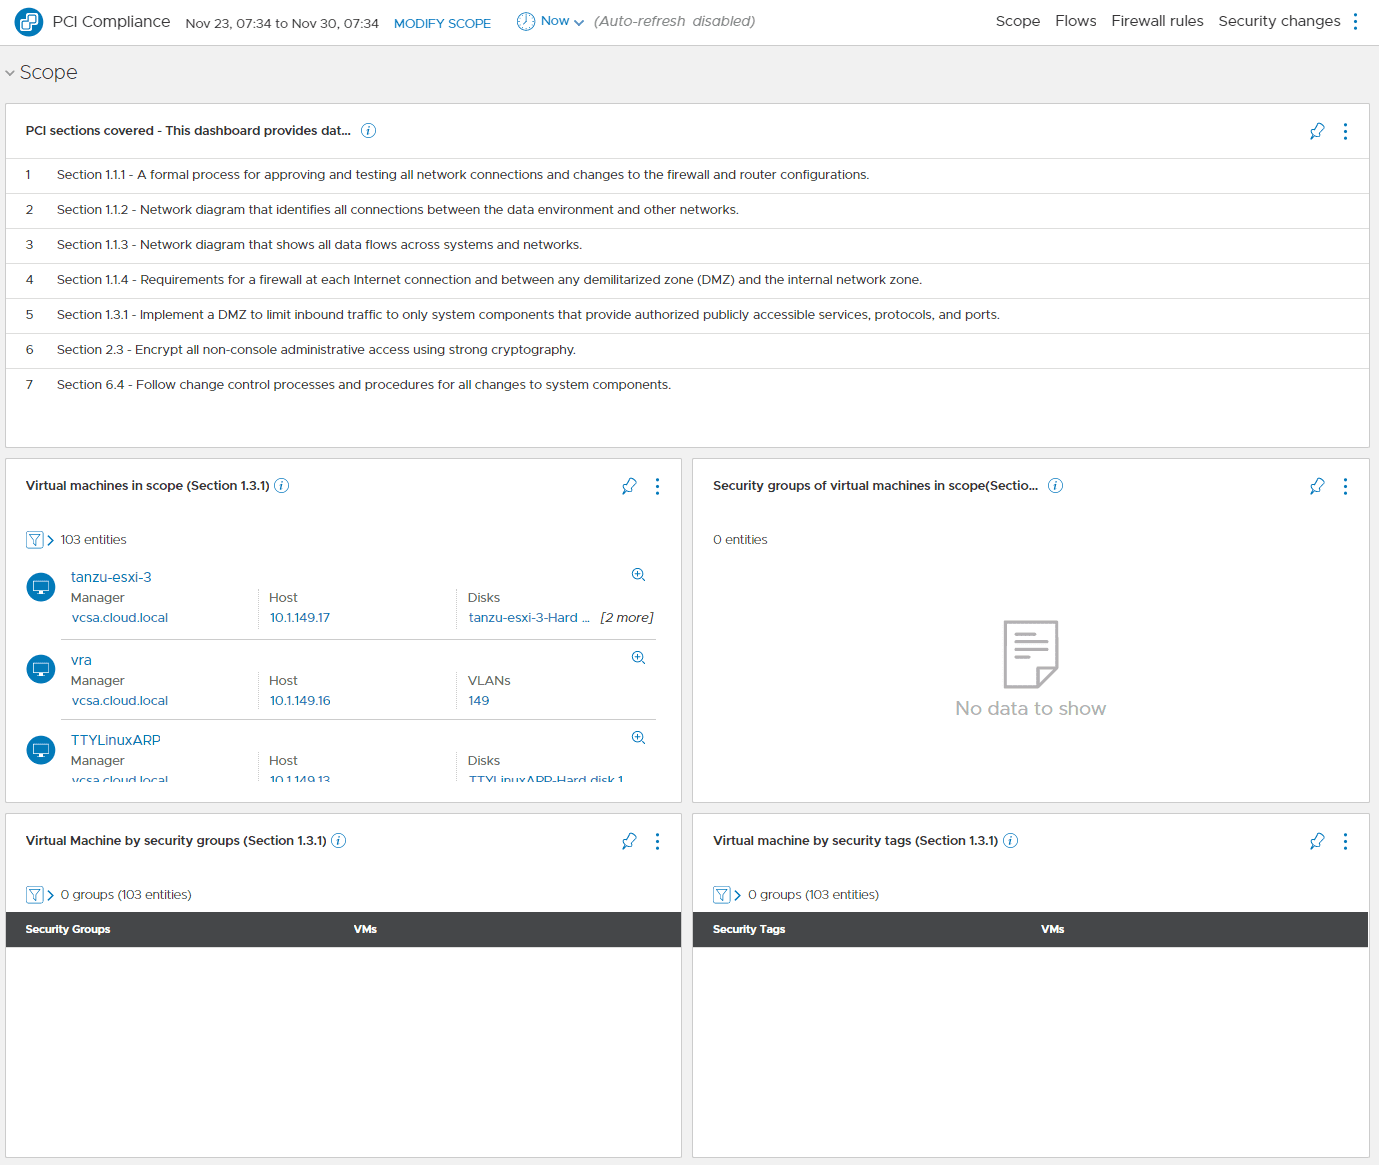The width and height of the screenshot is (1379, 1165).
Task: Expand the 103 entities filter chevron
Action: (x=50, y=540)
